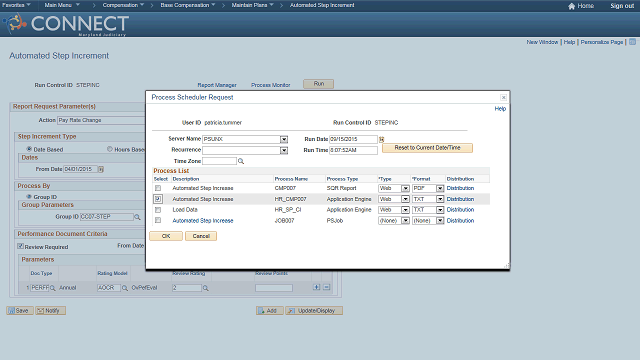Viewport: 640px width, 360px height.
Task: Open Type dropdown for JOB007 row
Action: (405, 220)
